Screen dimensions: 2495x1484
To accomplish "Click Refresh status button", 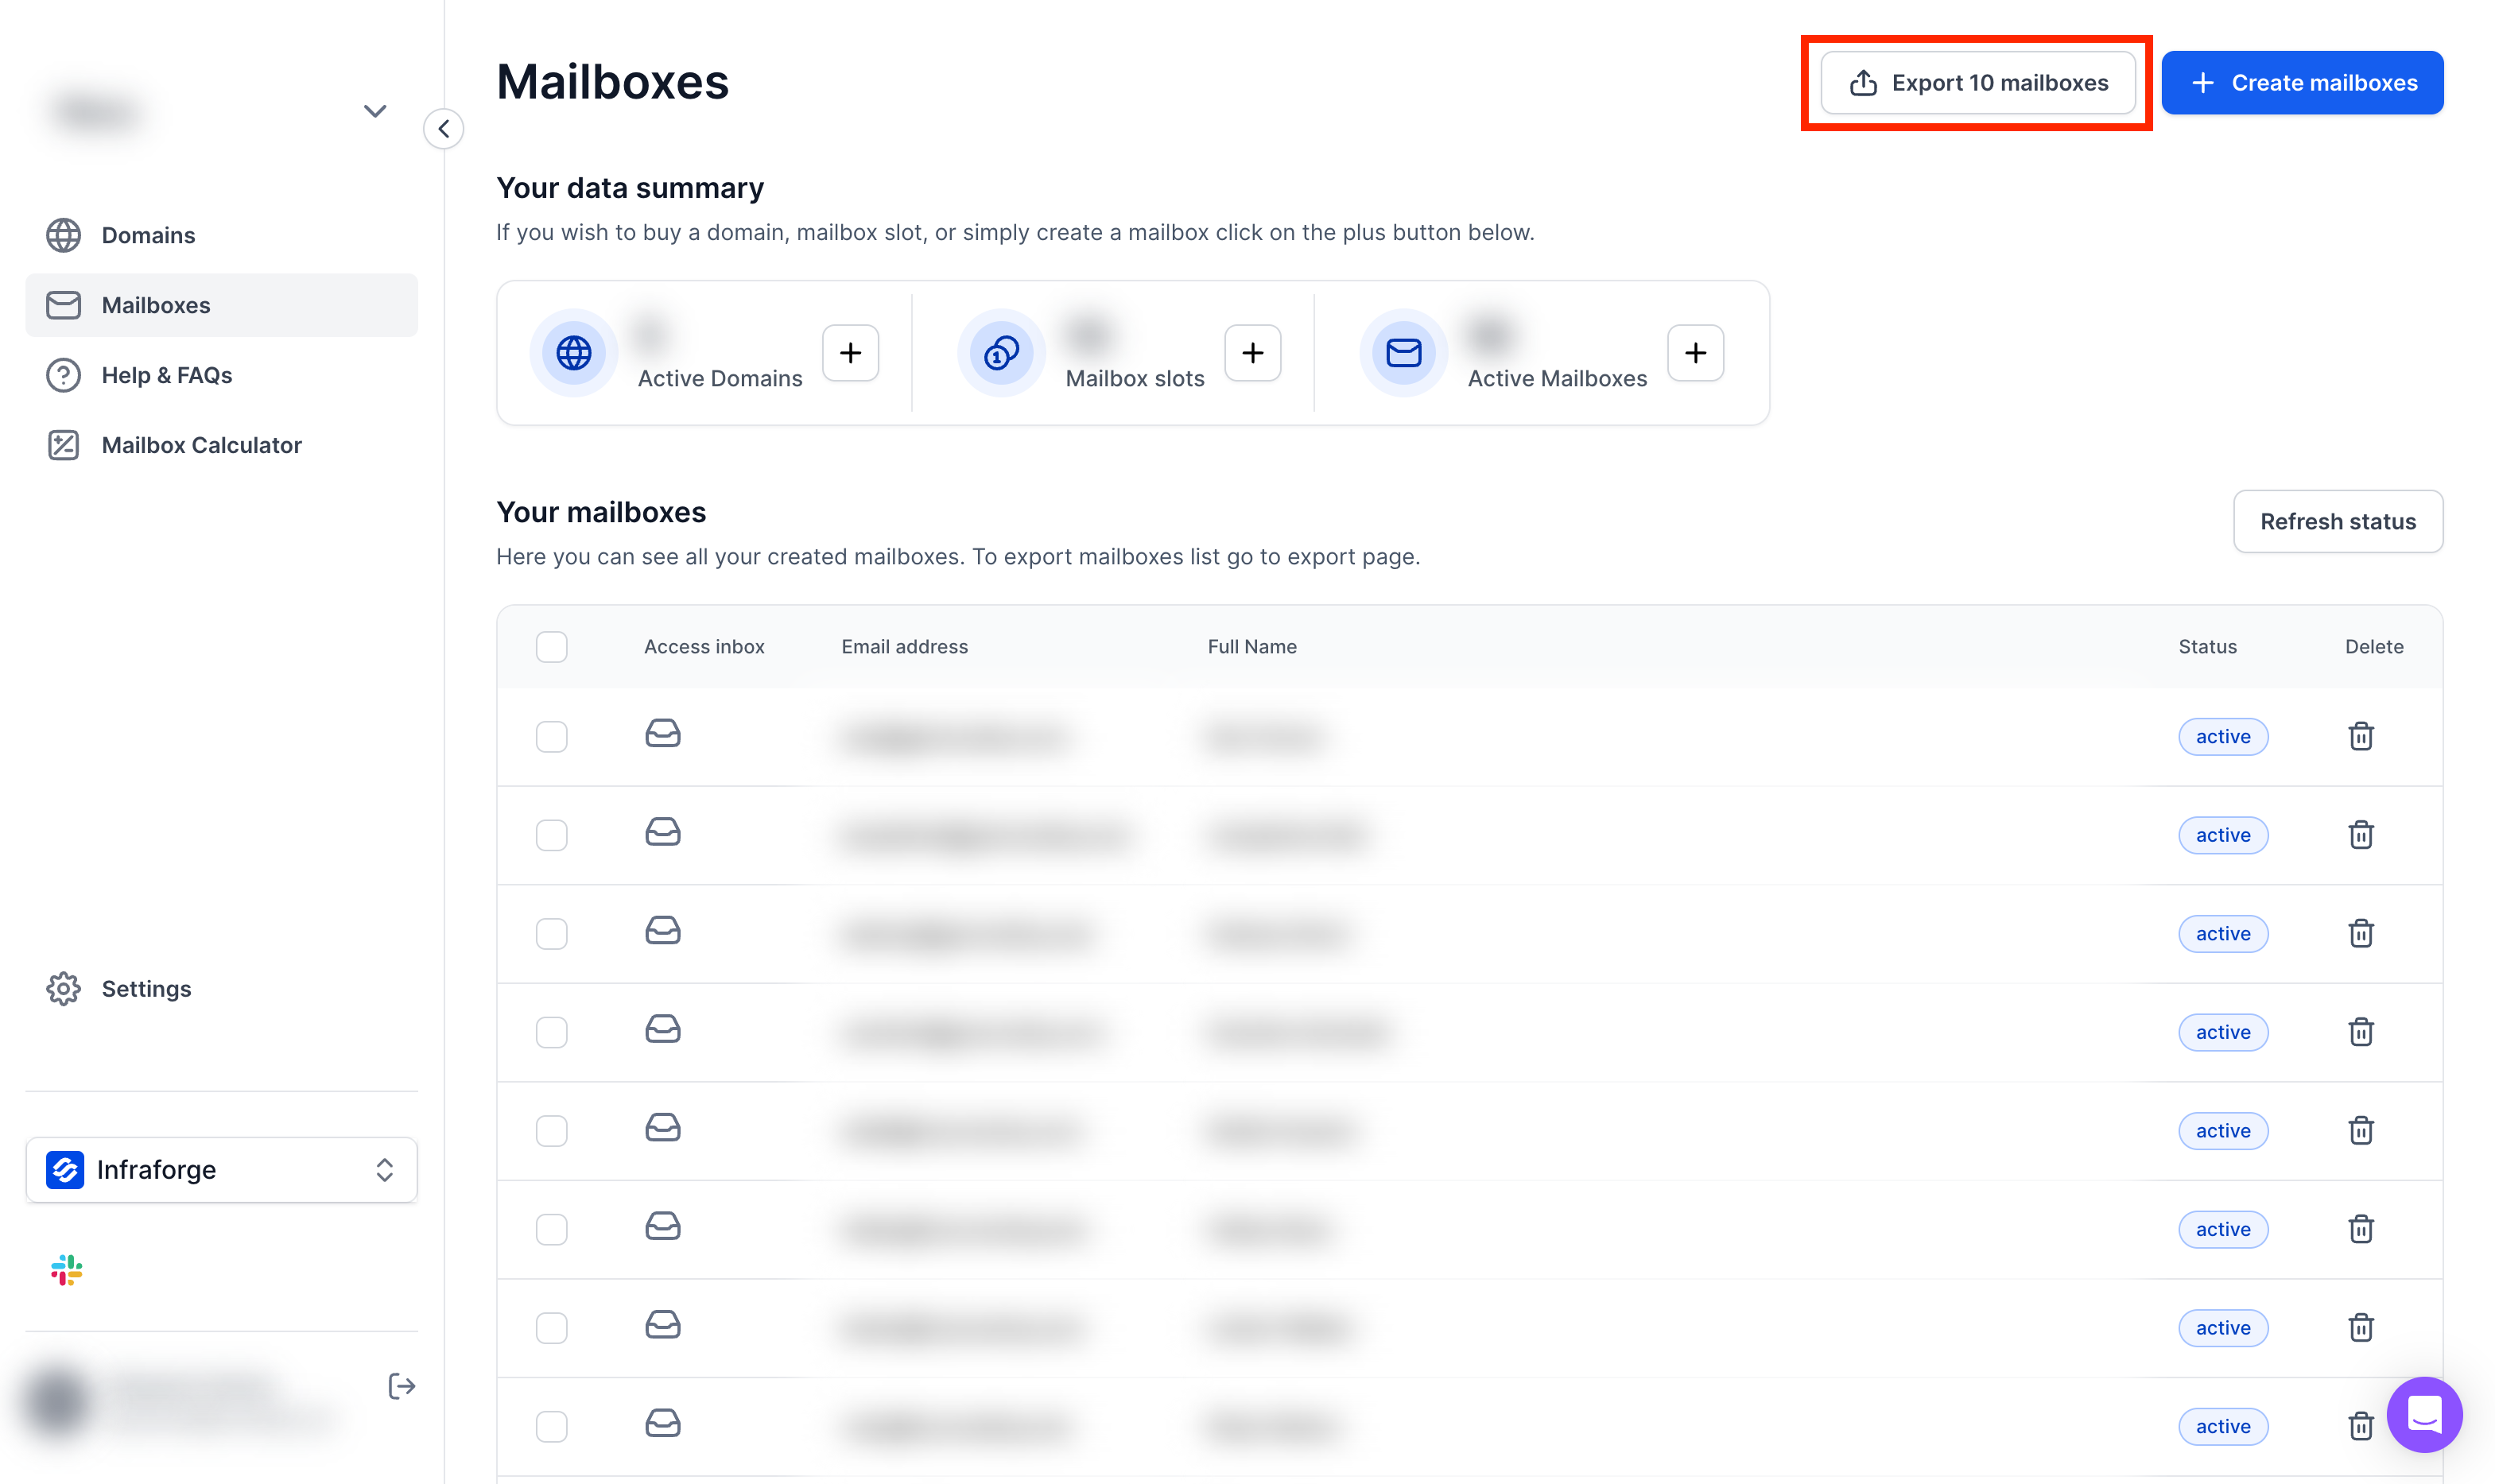I will [x=2337, y=521].
